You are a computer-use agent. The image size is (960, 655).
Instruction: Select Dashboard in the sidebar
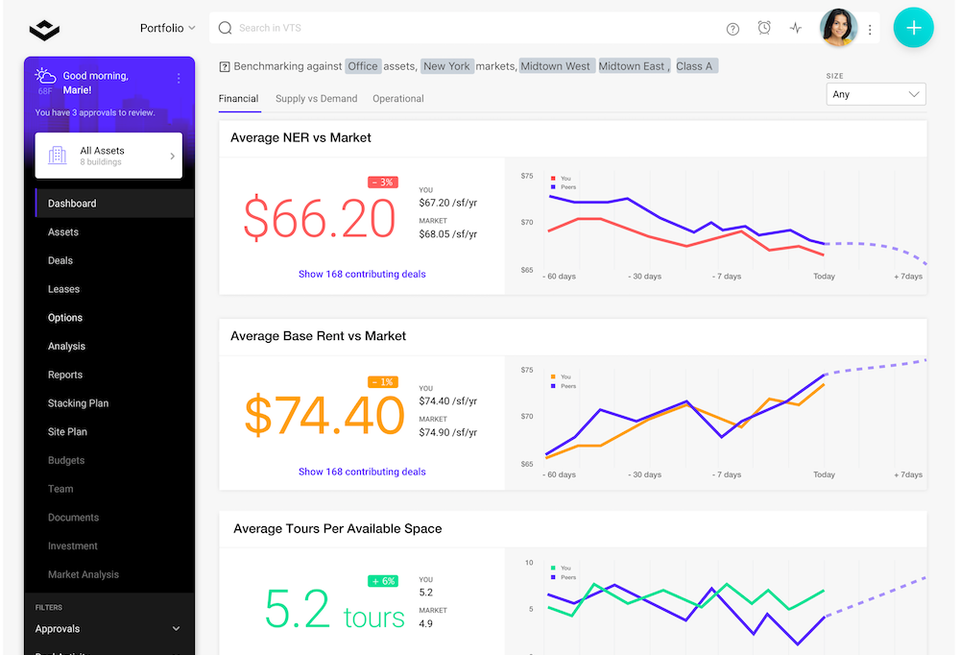click(115, 203)
